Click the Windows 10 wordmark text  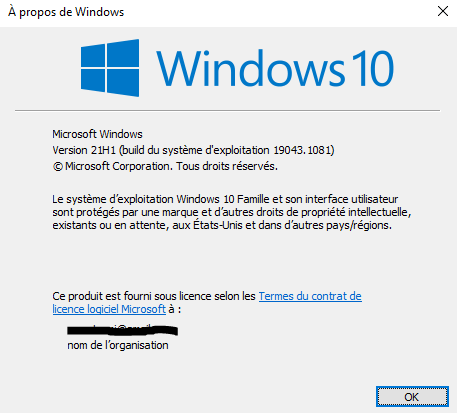275,68
